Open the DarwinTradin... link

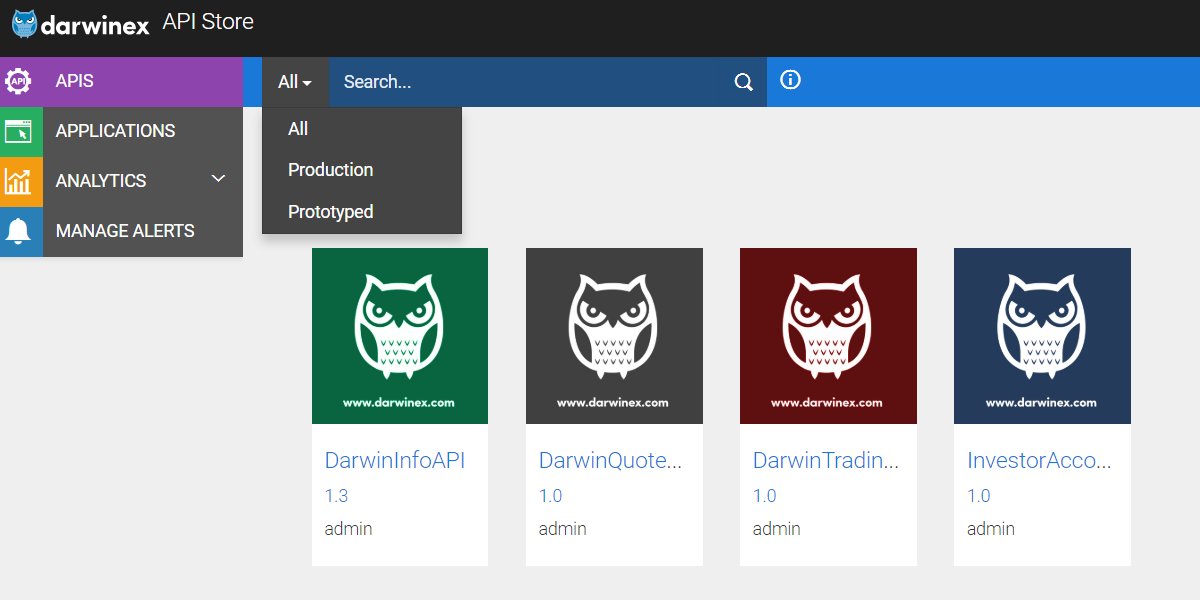point(826,461)
